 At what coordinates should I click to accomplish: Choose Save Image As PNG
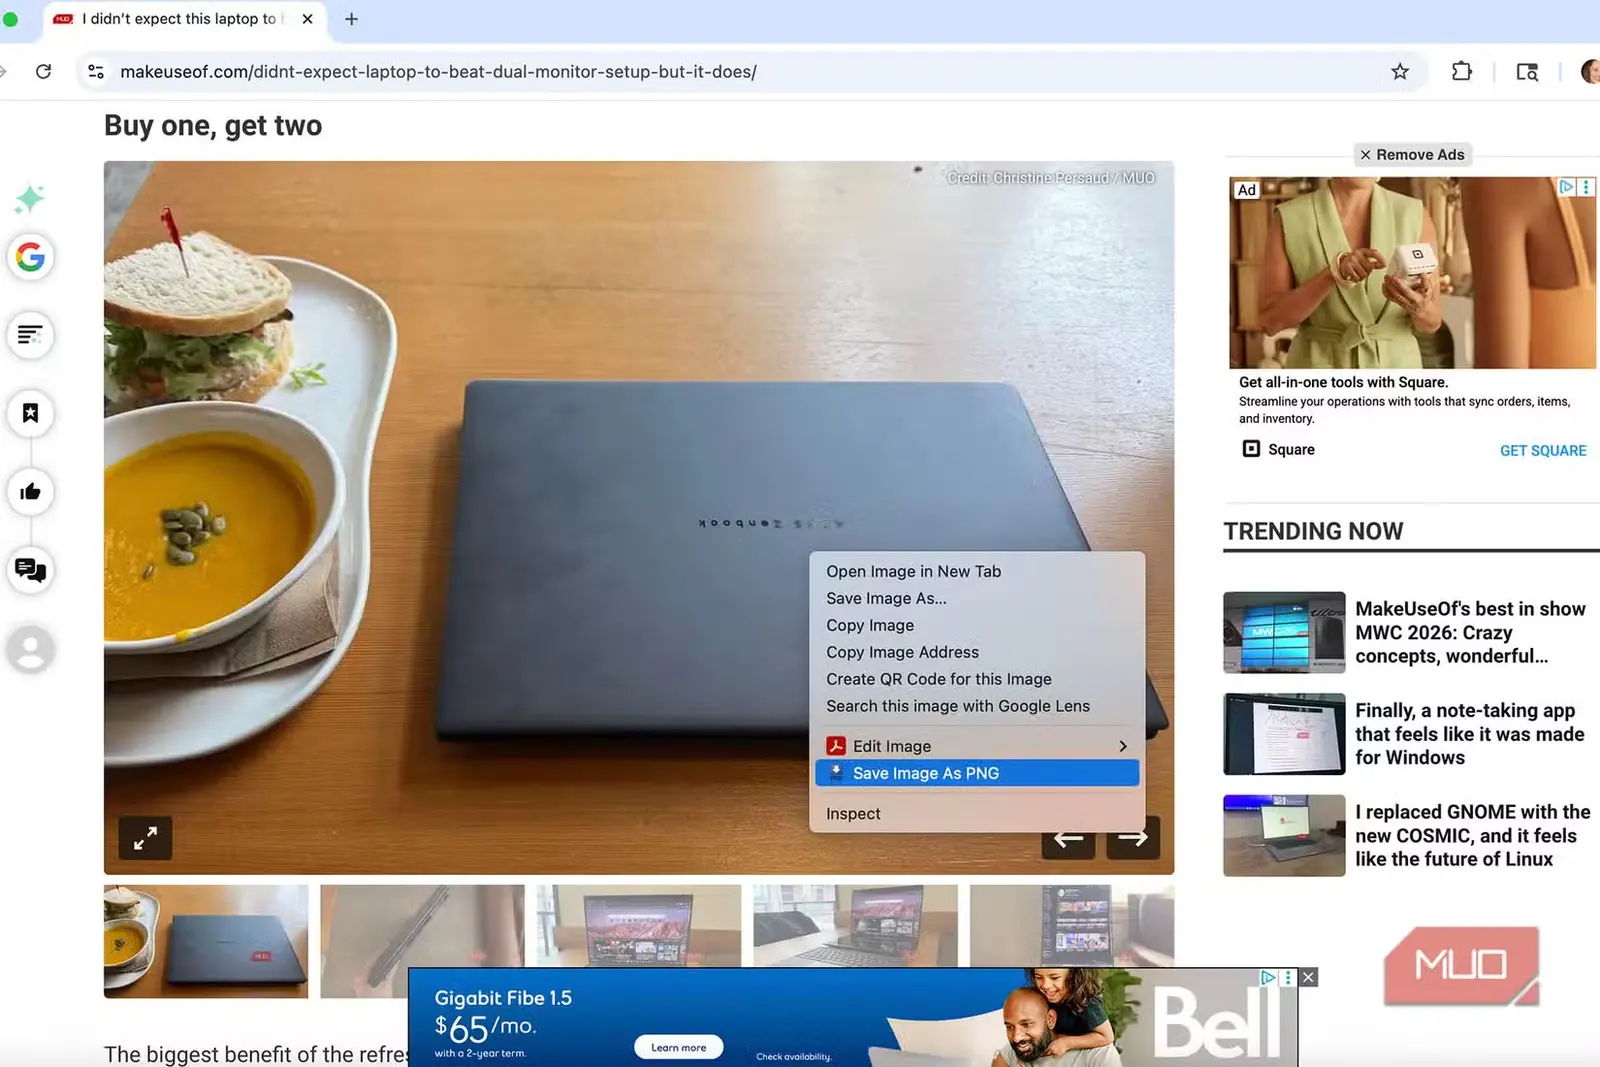coord(977,773)
